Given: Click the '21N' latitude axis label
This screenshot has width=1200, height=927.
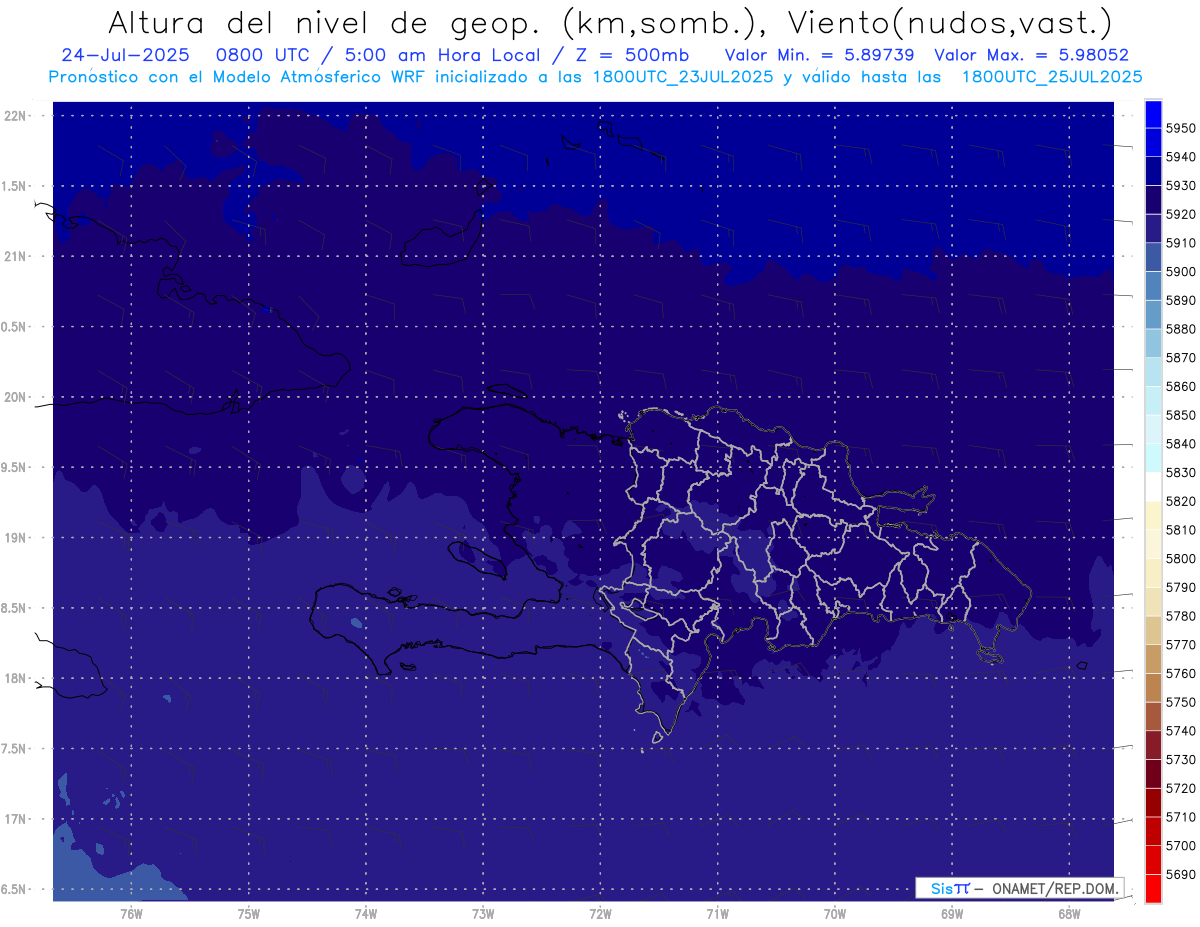Looking at the screenshot, I should 15,256.
